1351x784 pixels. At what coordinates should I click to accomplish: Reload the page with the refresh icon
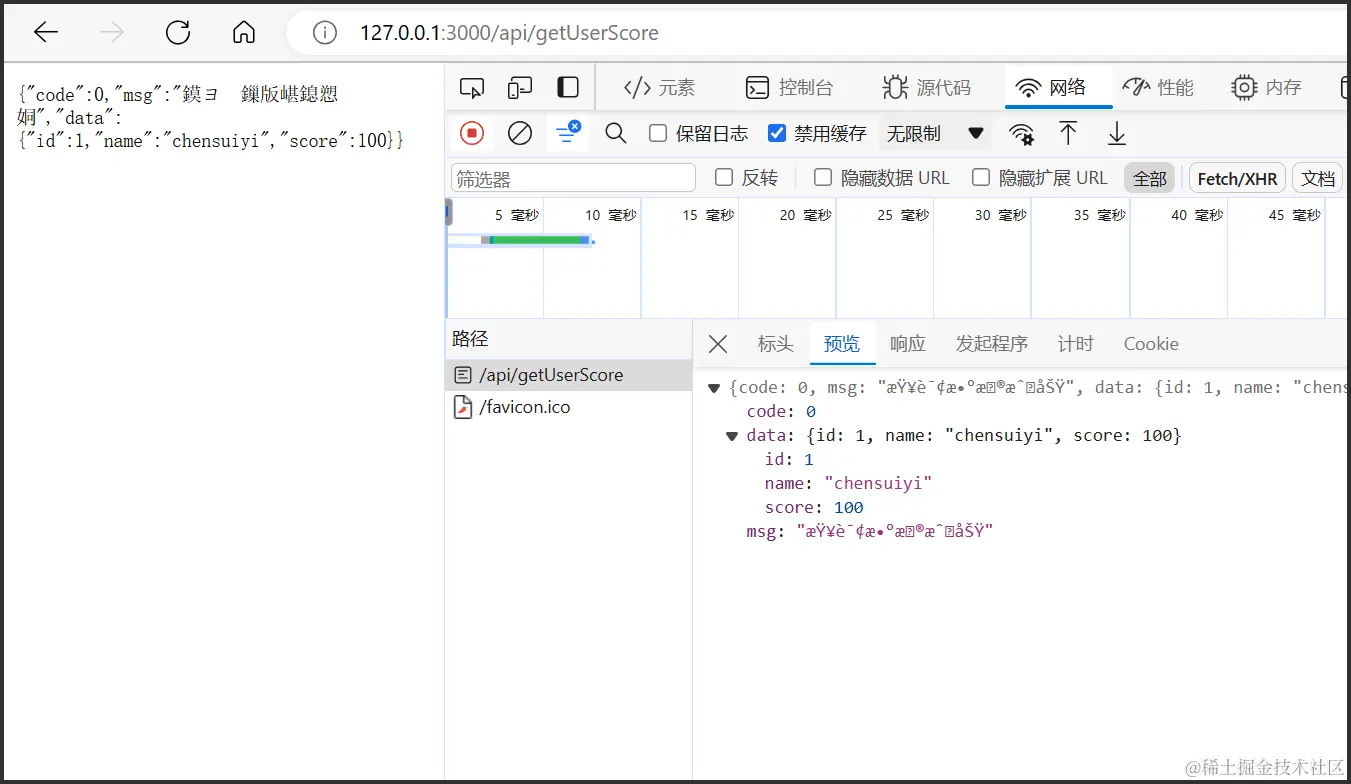178,33
